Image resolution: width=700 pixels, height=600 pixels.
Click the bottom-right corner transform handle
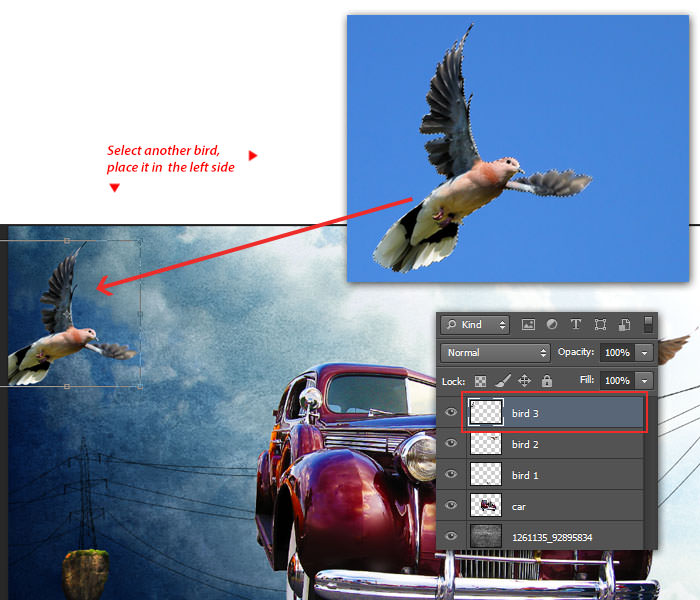coord(140,386)
